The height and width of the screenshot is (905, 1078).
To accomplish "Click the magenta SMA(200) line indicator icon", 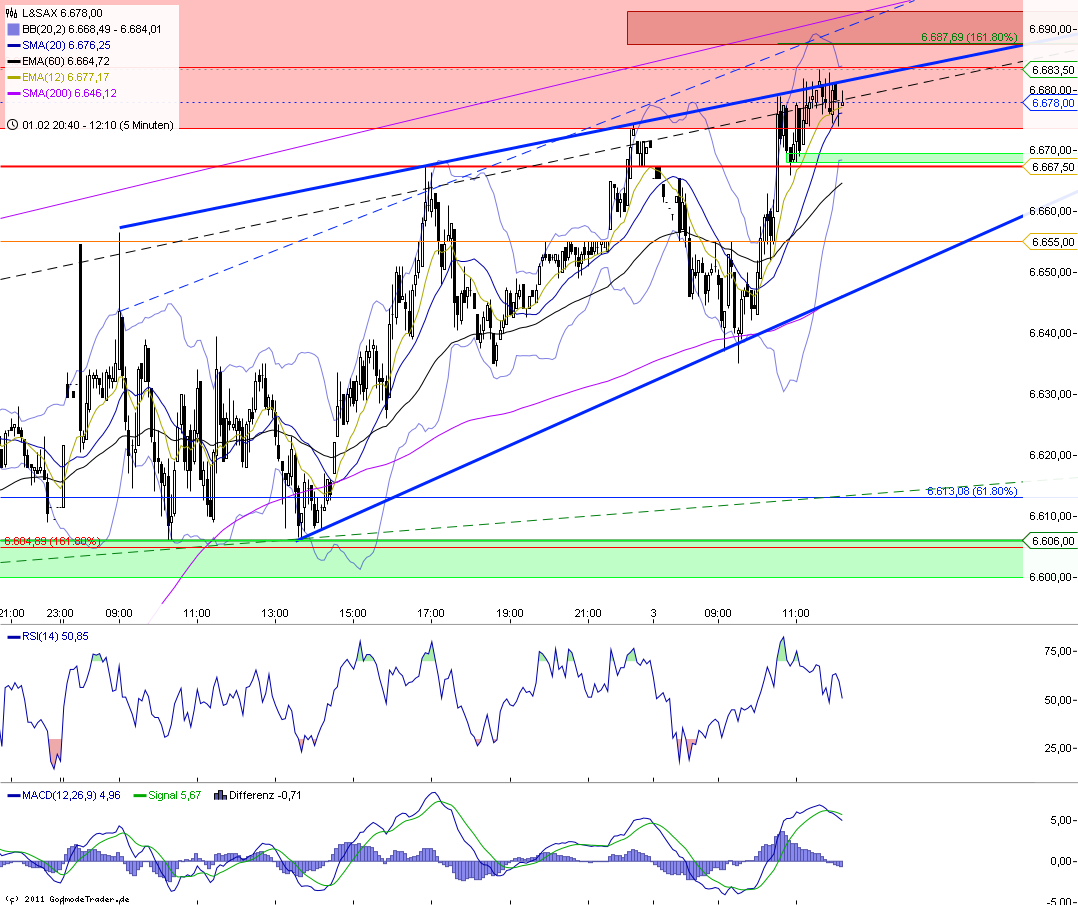I will pyautogui.click(x=12, y=92).
